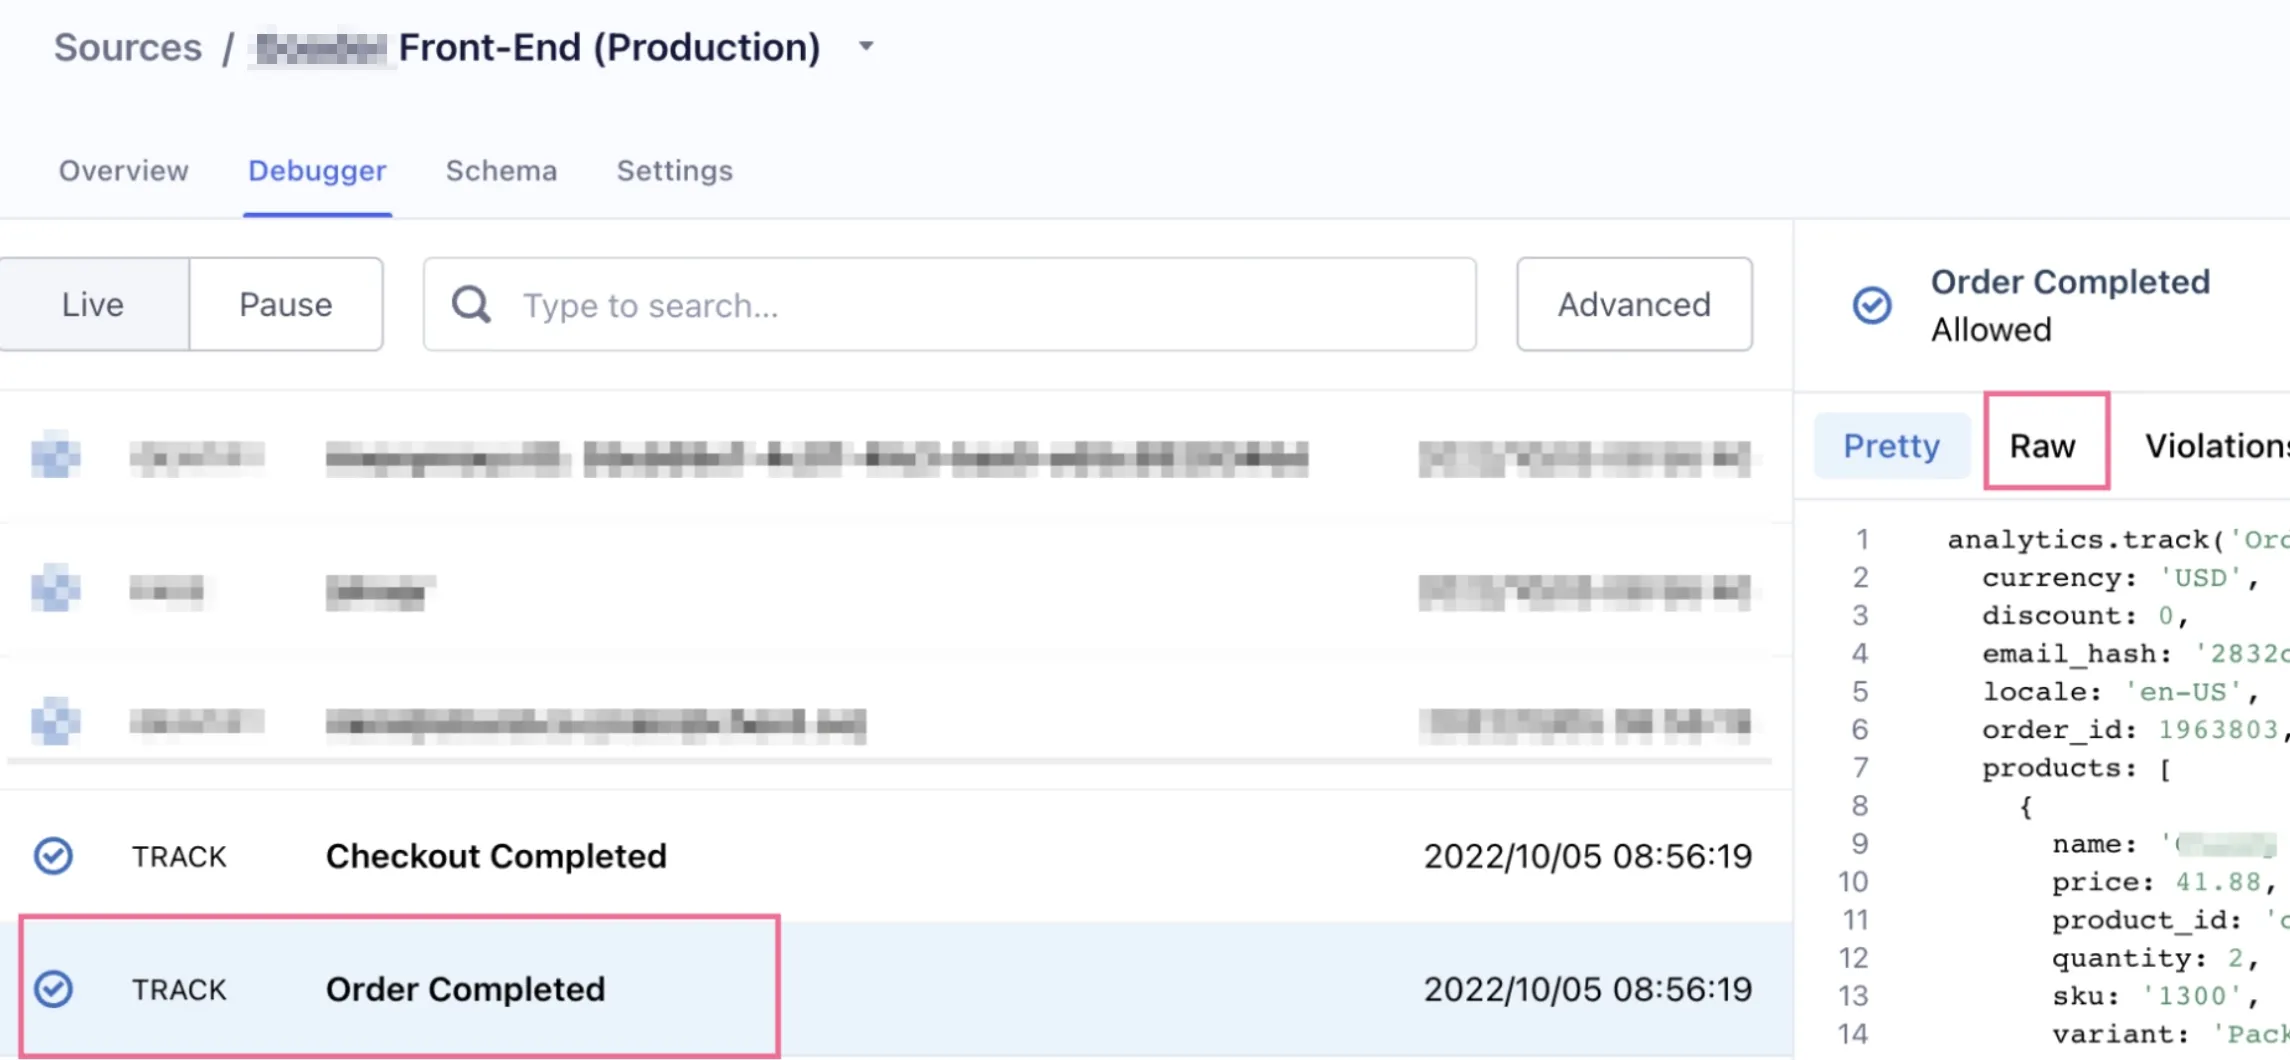Click the Order Completed row timestamp
This screenshot has width=2290, height=1060.
pos(1588,989)
